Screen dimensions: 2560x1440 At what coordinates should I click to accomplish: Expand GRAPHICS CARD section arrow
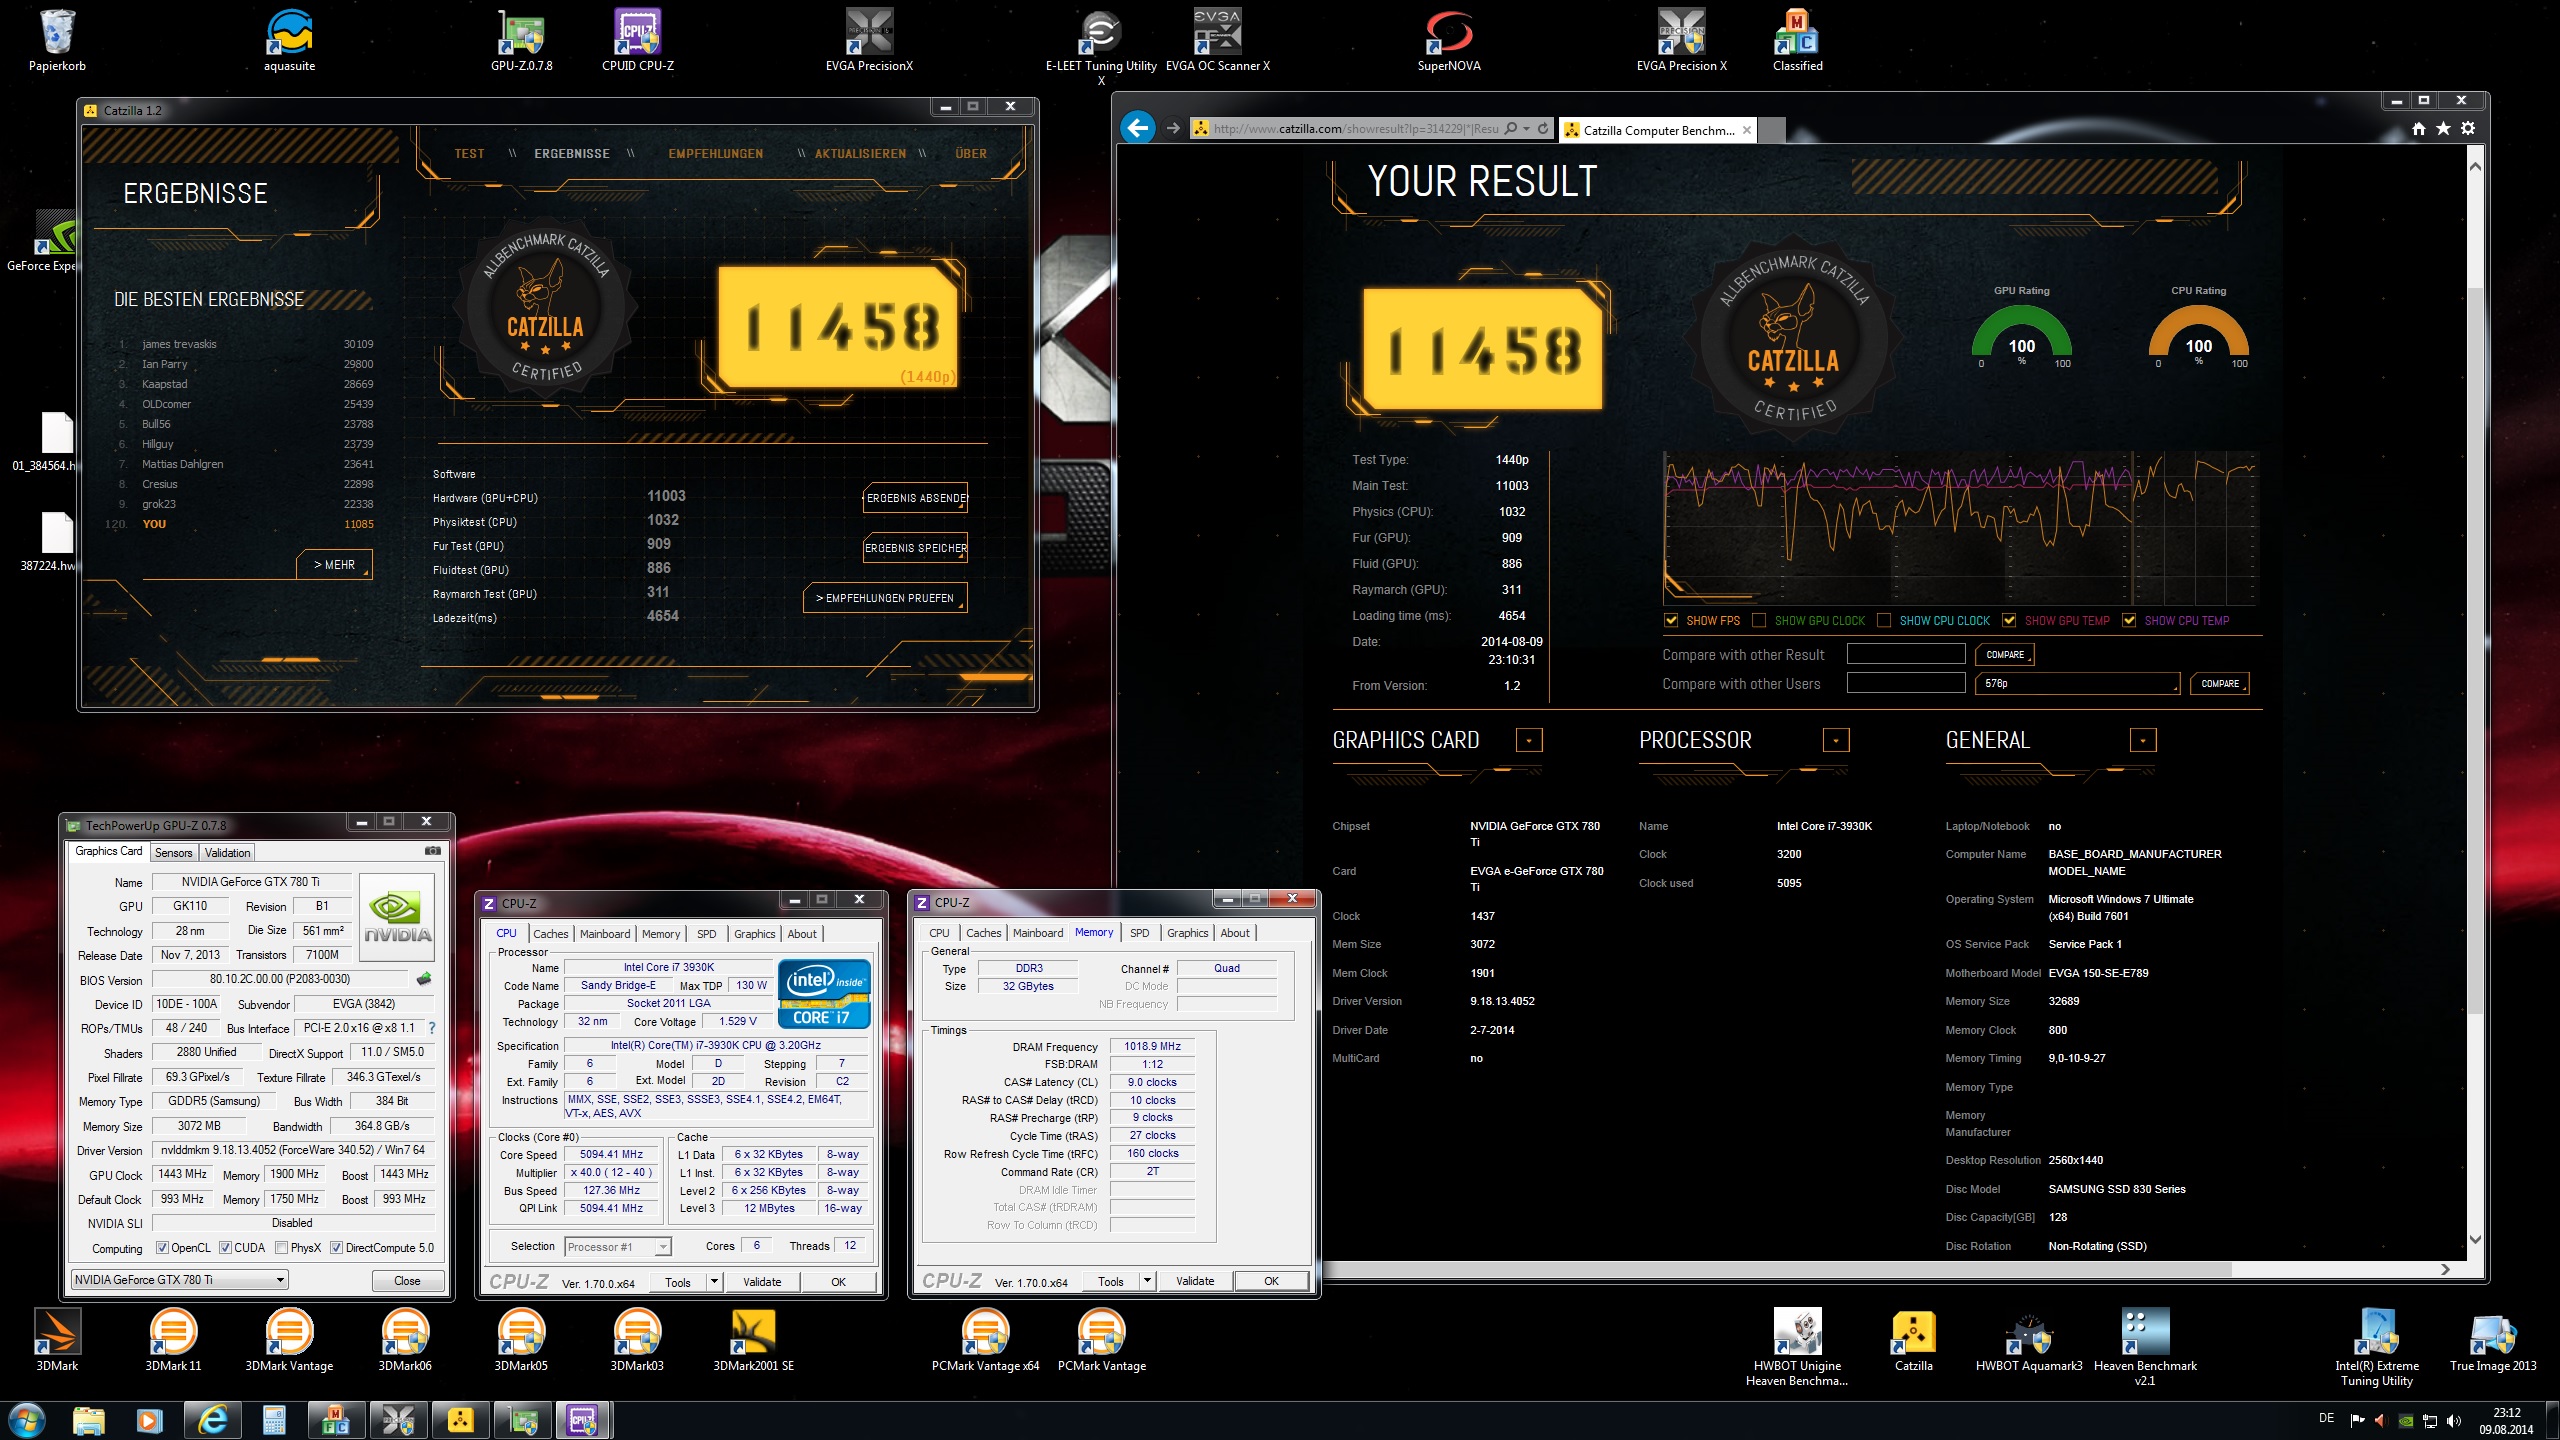pyautogui.click(x=1529, y=740)
